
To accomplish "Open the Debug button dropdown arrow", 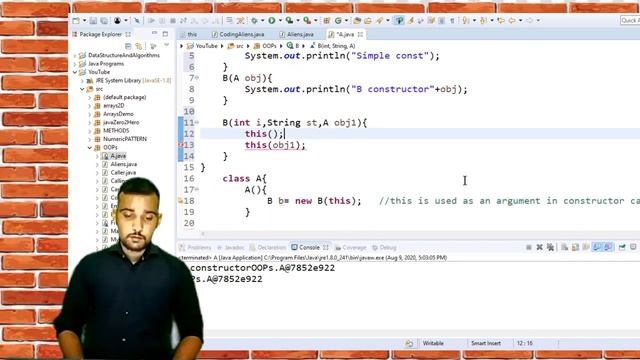I will point(262,20).
